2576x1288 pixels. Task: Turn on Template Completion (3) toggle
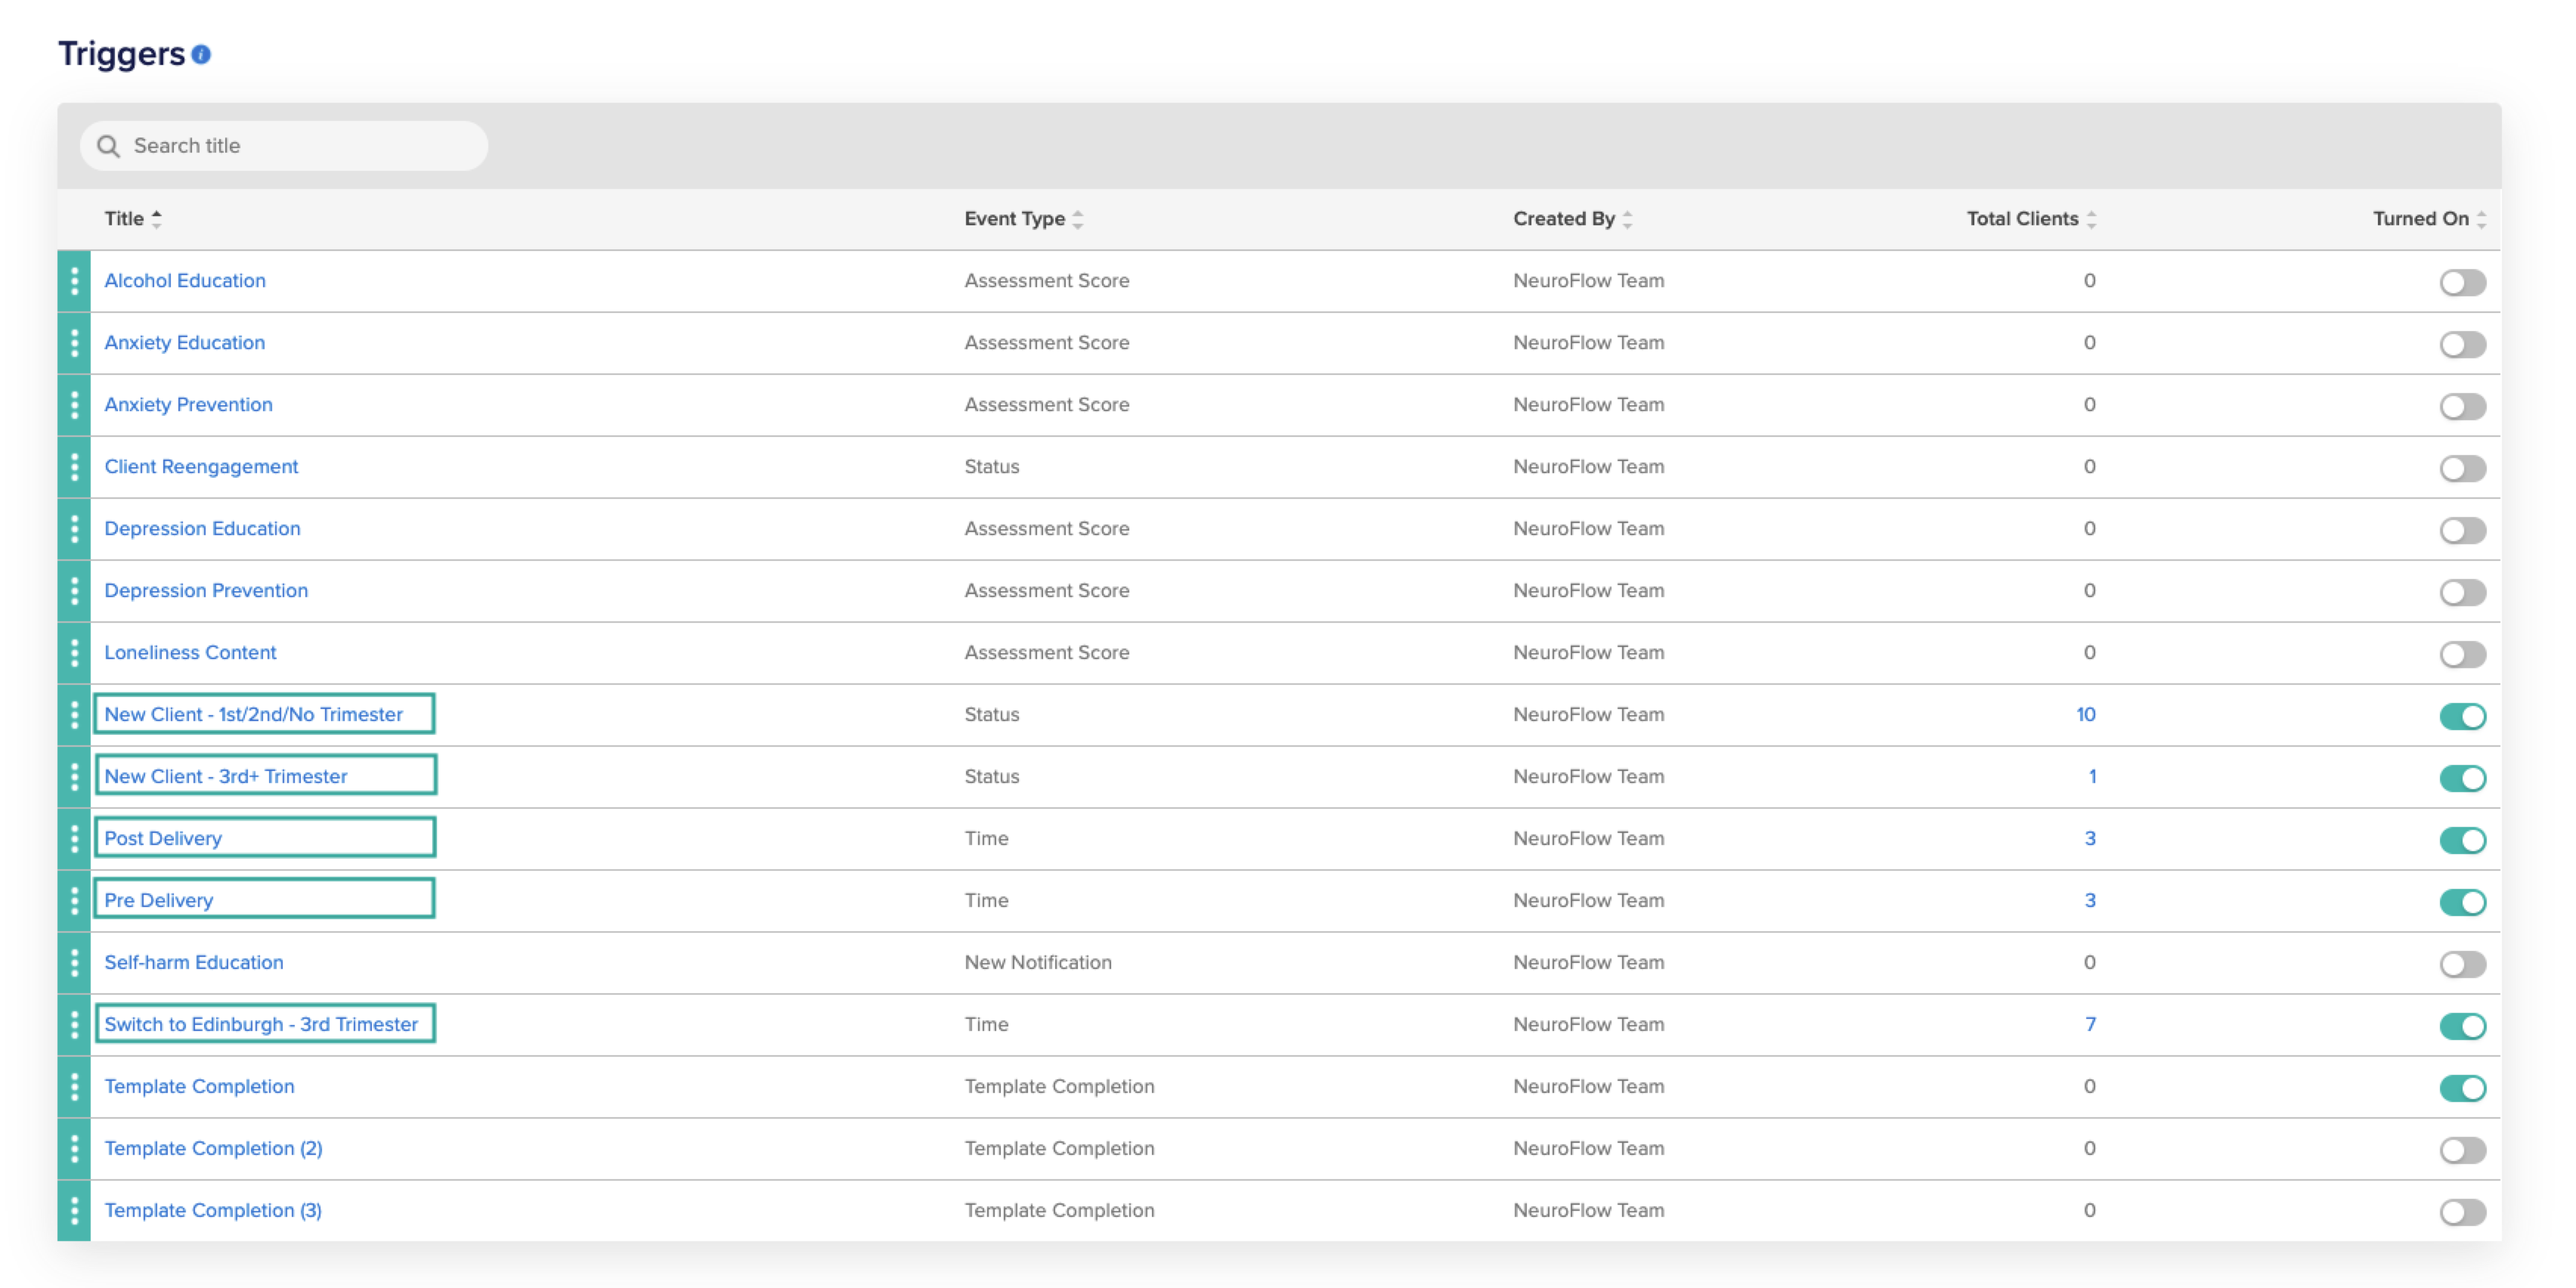click(x=2462, y=1213)
